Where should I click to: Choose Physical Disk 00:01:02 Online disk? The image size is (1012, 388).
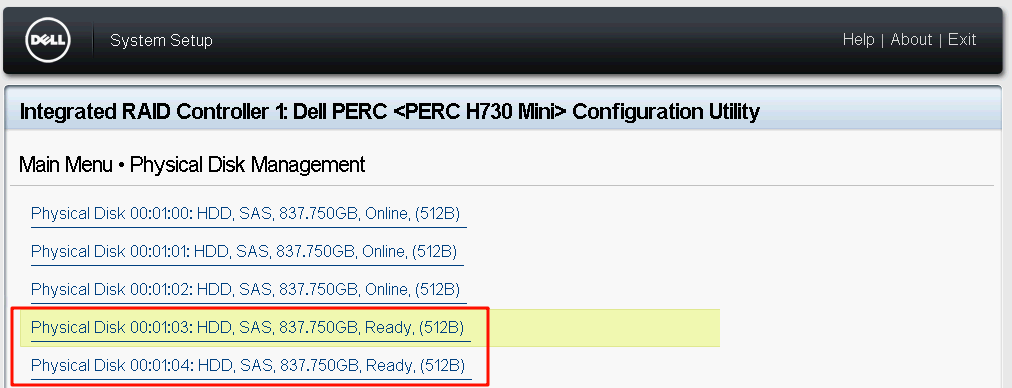coord(245,289)
